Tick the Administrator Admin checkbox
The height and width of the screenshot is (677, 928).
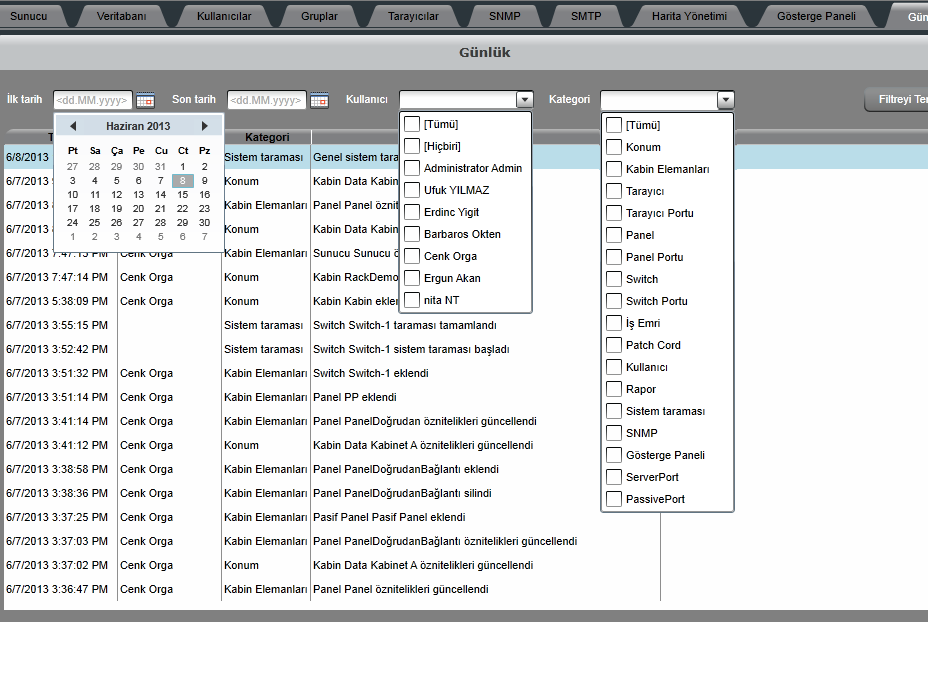[x=412, y=168]
